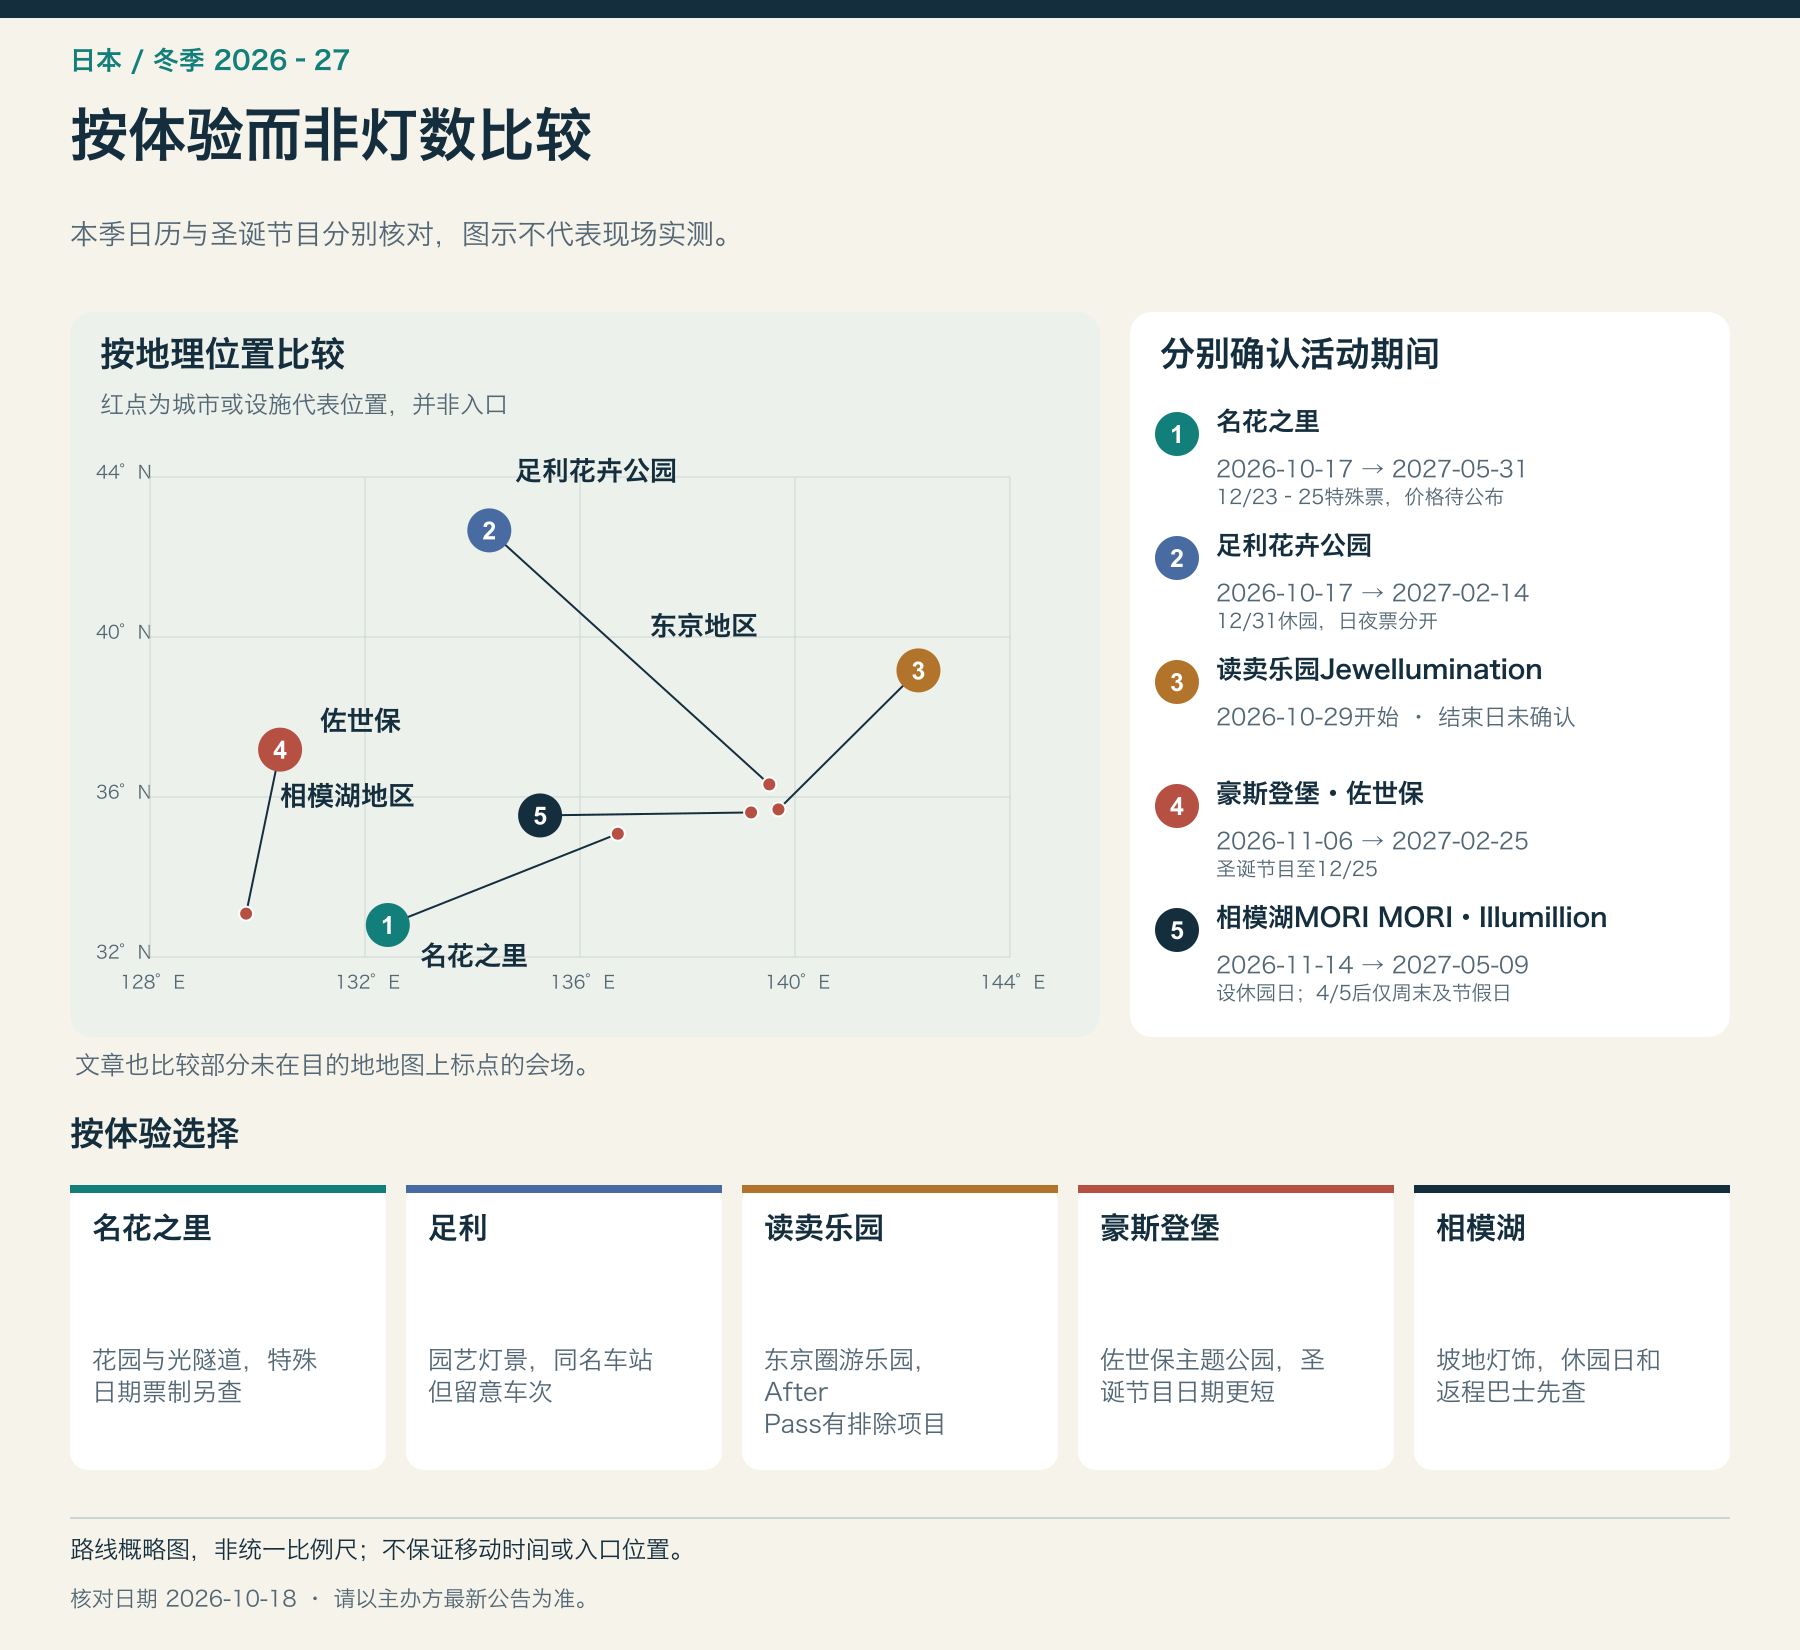Click blue map marker 2 for 足利花卉公园
The width and height of the screenshot is (1800, 1650).
tap(489, 530)
